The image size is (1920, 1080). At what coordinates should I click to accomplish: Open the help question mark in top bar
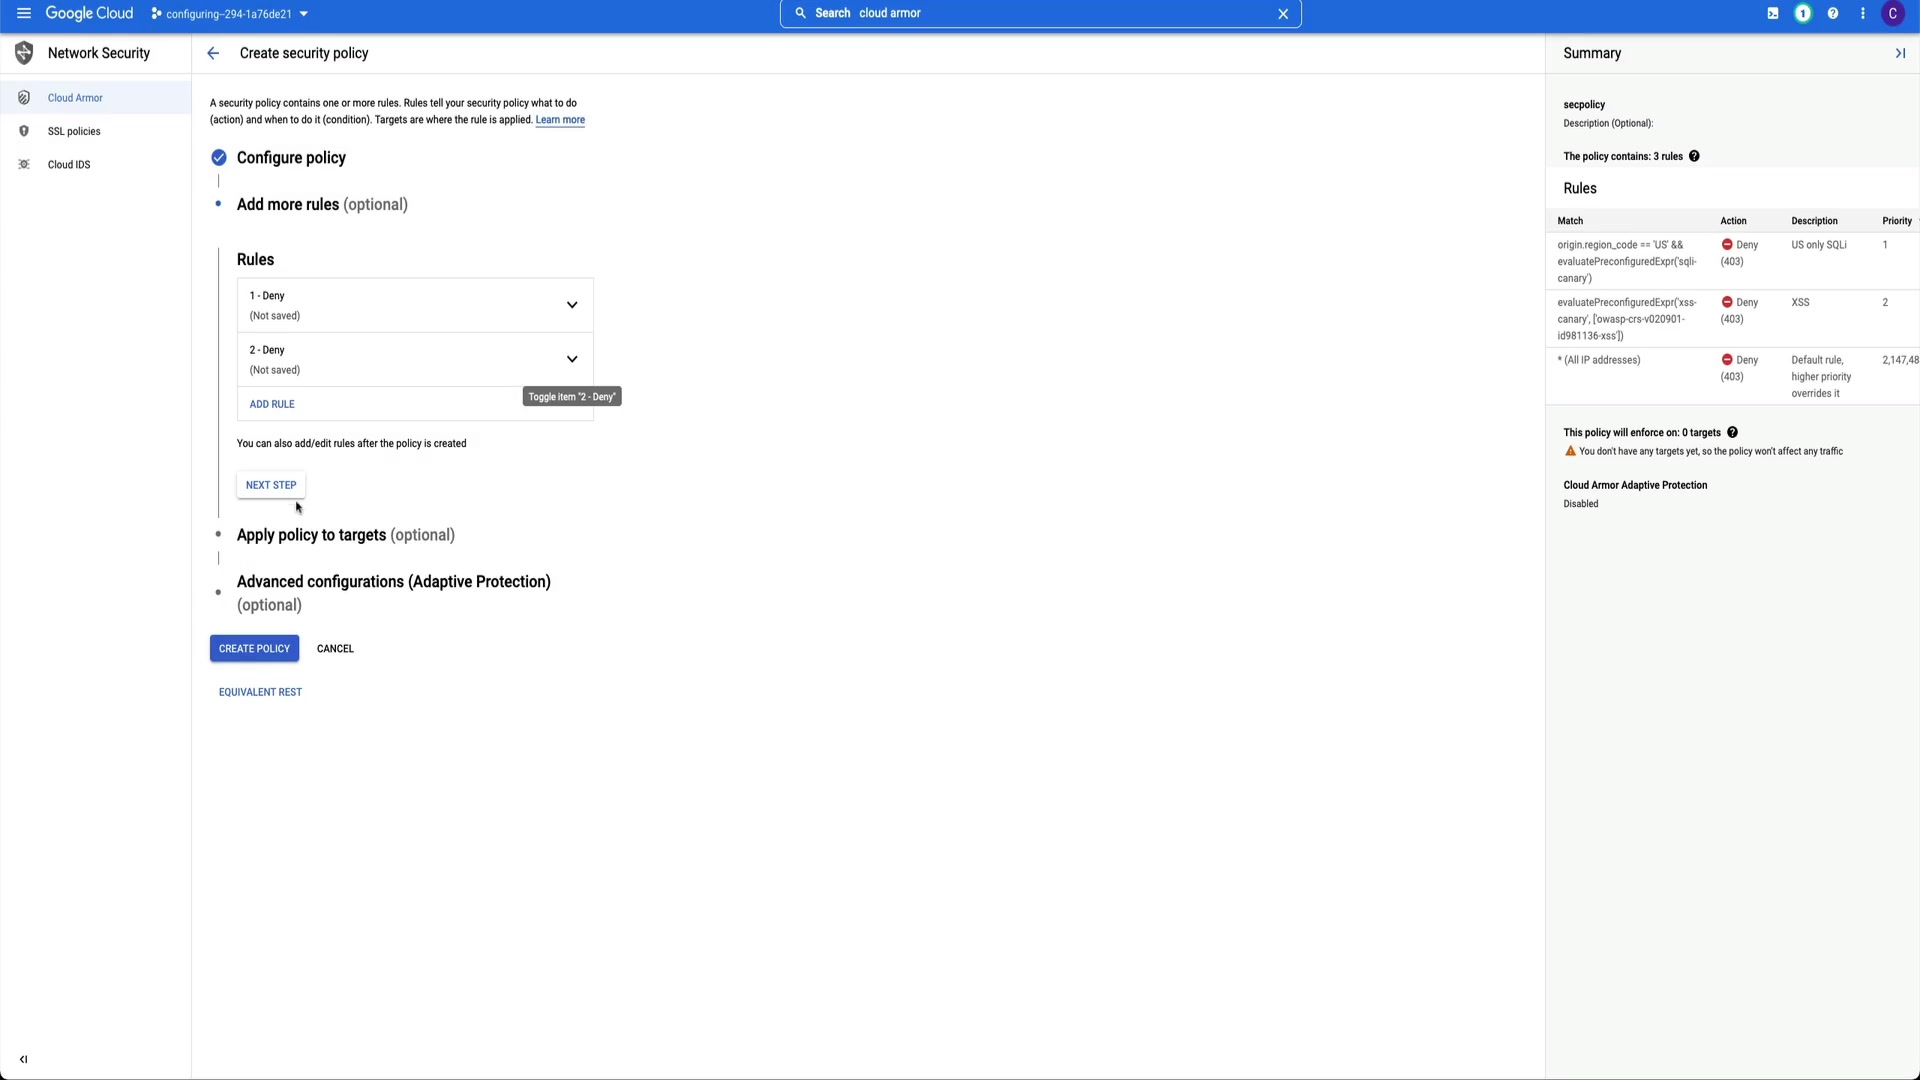coord(1833,13)
